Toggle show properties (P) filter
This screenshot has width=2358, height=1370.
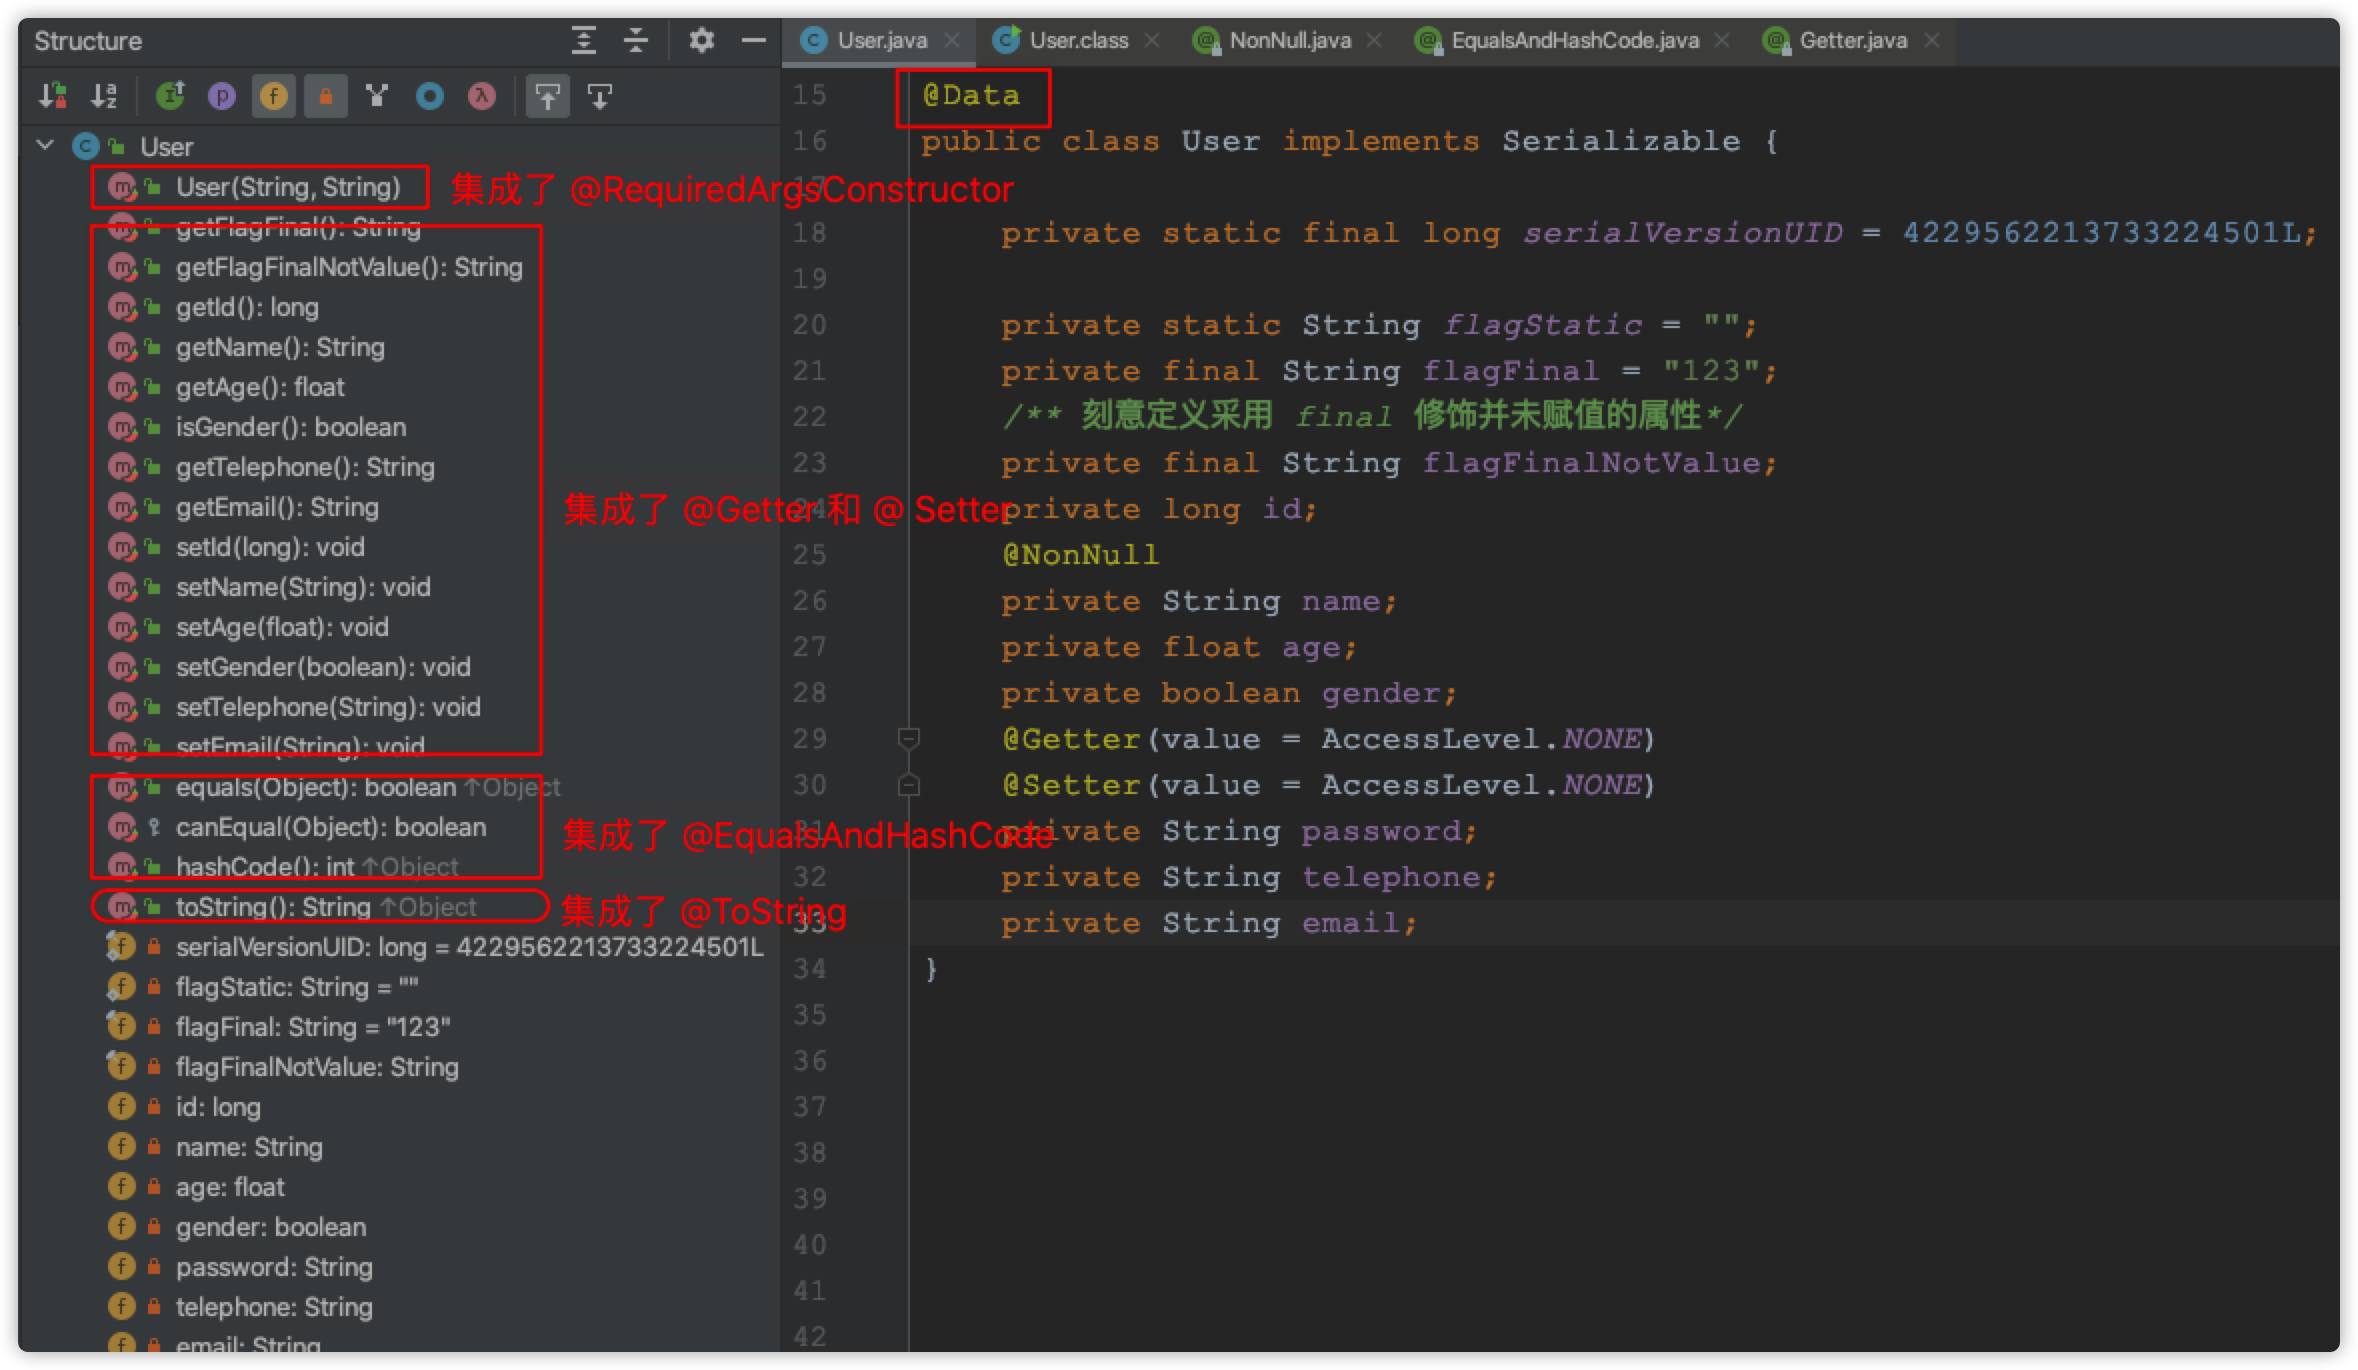click(x=222, y=96)
